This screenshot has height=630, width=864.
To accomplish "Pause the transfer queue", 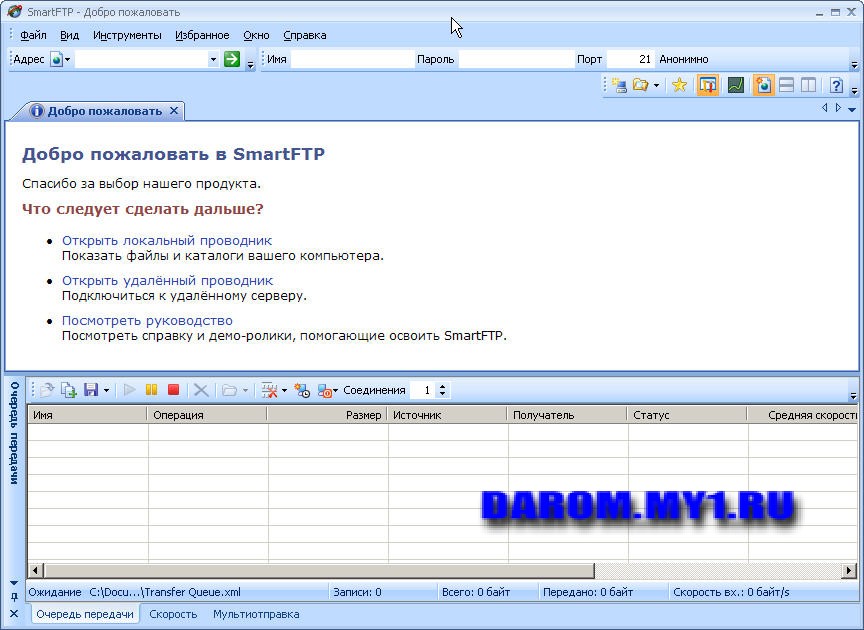I will pyautogui.click(x=152, y=390).
